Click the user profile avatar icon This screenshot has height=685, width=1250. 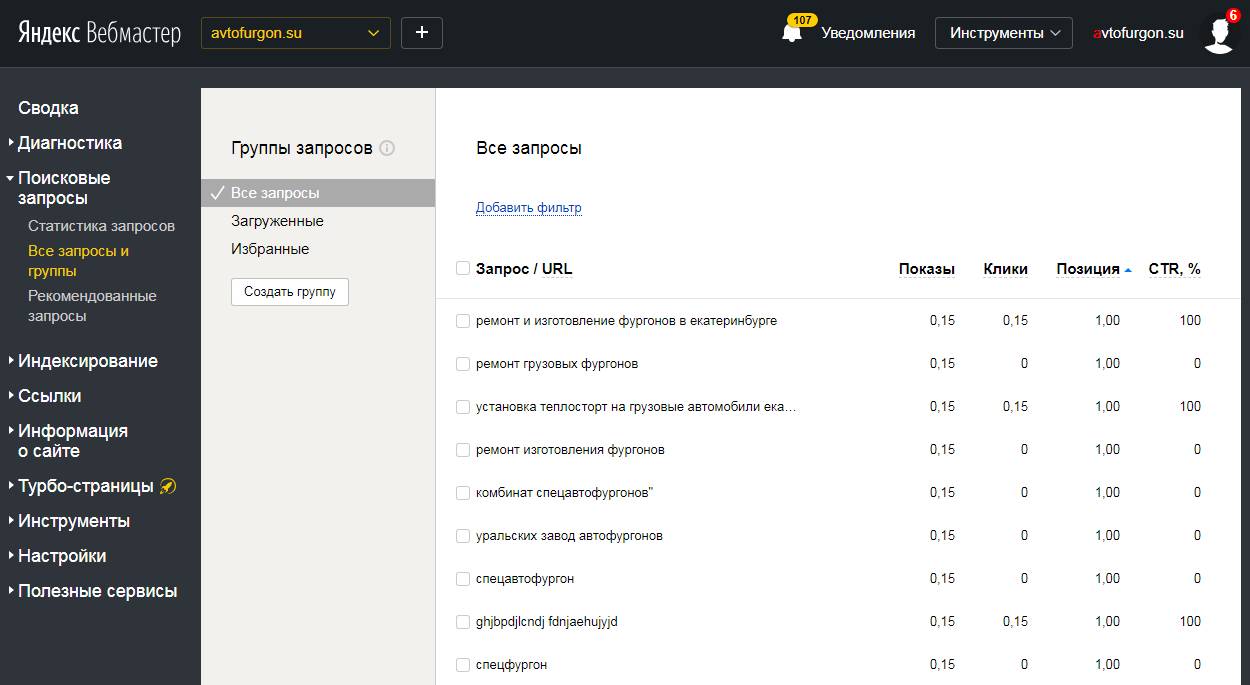[x=1218, y=35]
